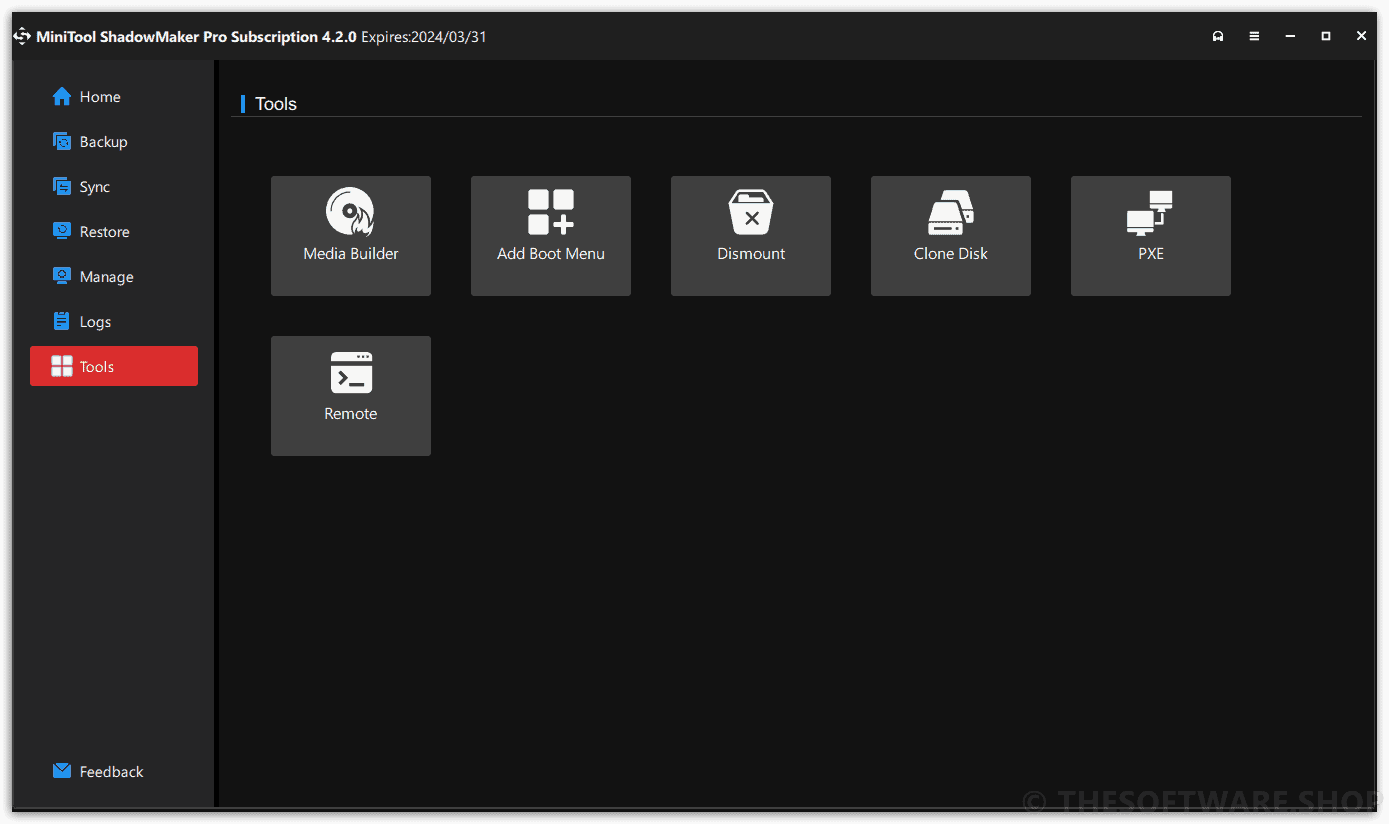The width and height of the screenshot is (1389, 824).
Task: Open the hamburger menu in title bar
Action: [1254, 36]
